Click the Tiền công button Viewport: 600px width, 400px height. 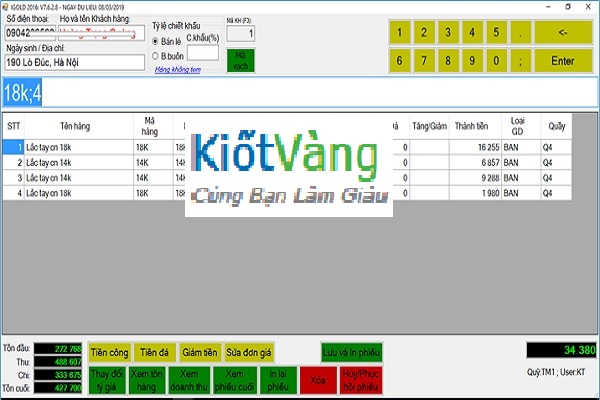point(109,353)
